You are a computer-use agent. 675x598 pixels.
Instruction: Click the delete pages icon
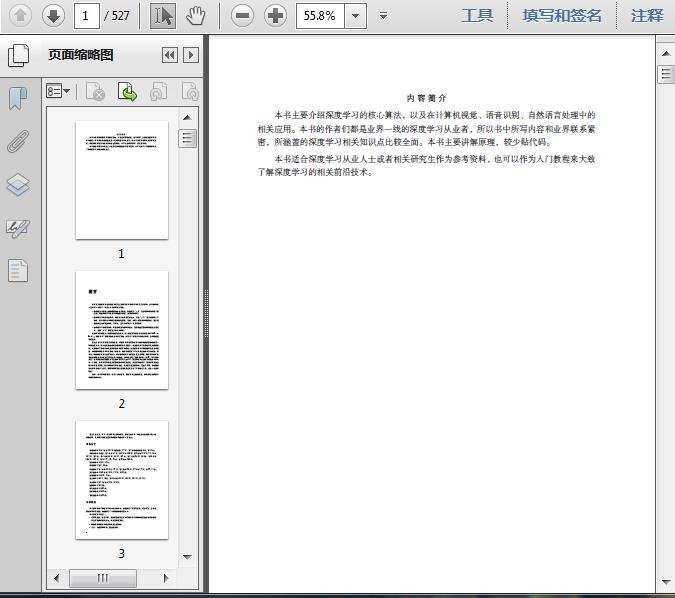click(x=96, y=92)
